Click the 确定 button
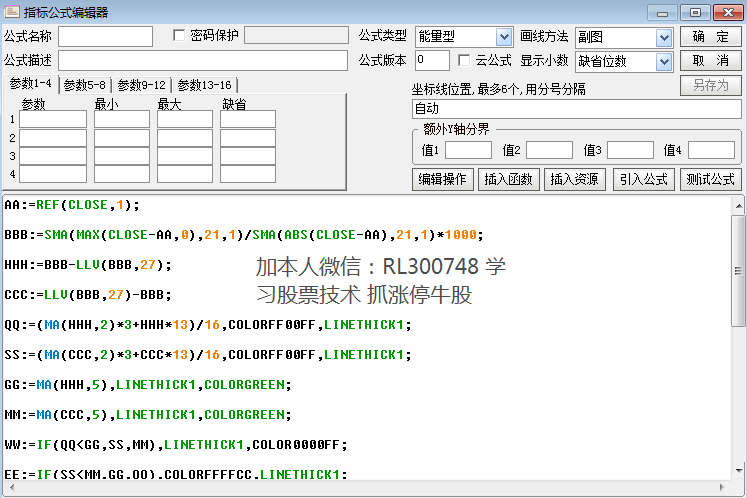The width and height of the screenshot is (747, 498). (x=710, y=36)
